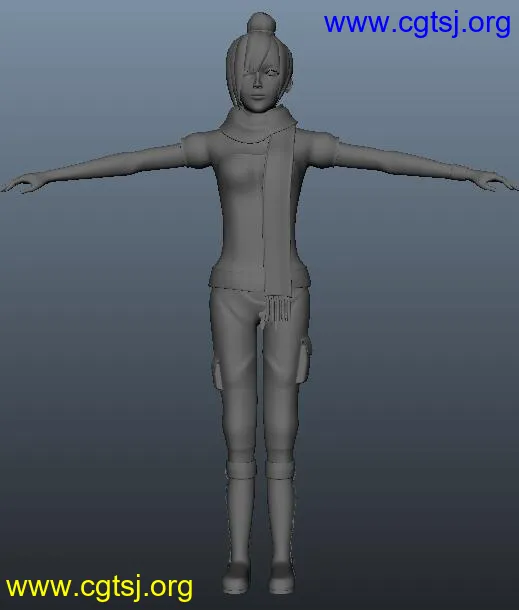Click the shoe on the screen-left foot
The image size is (519, 610).
click(237, 577)
